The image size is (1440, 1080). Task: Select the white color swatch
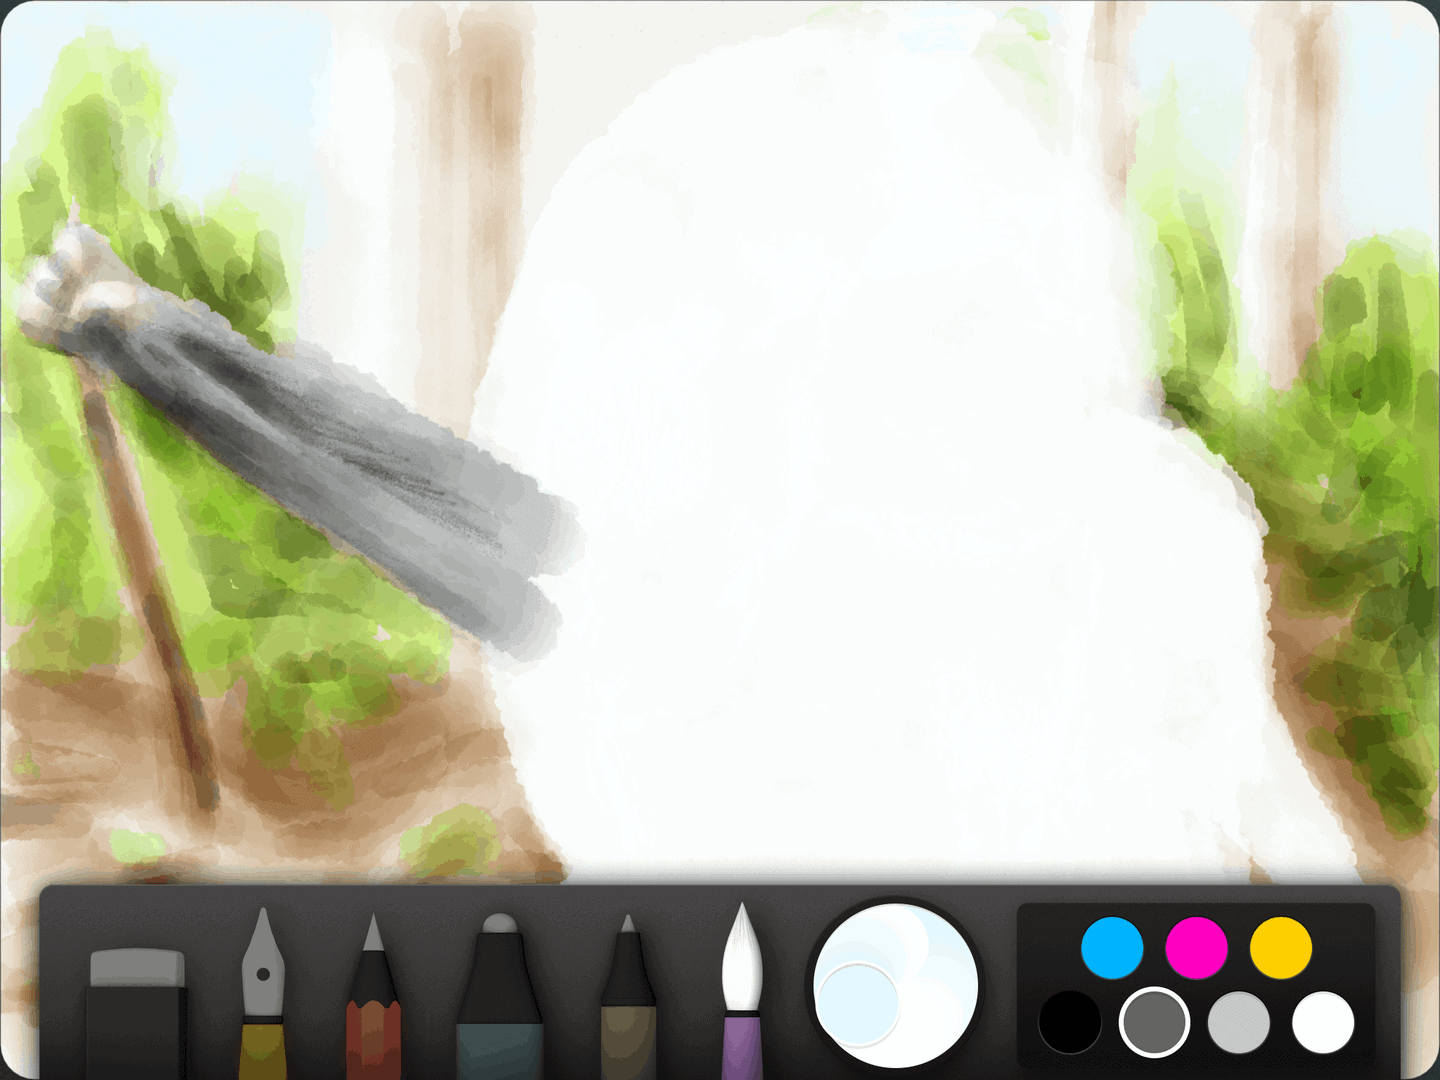(1323, 1023)
